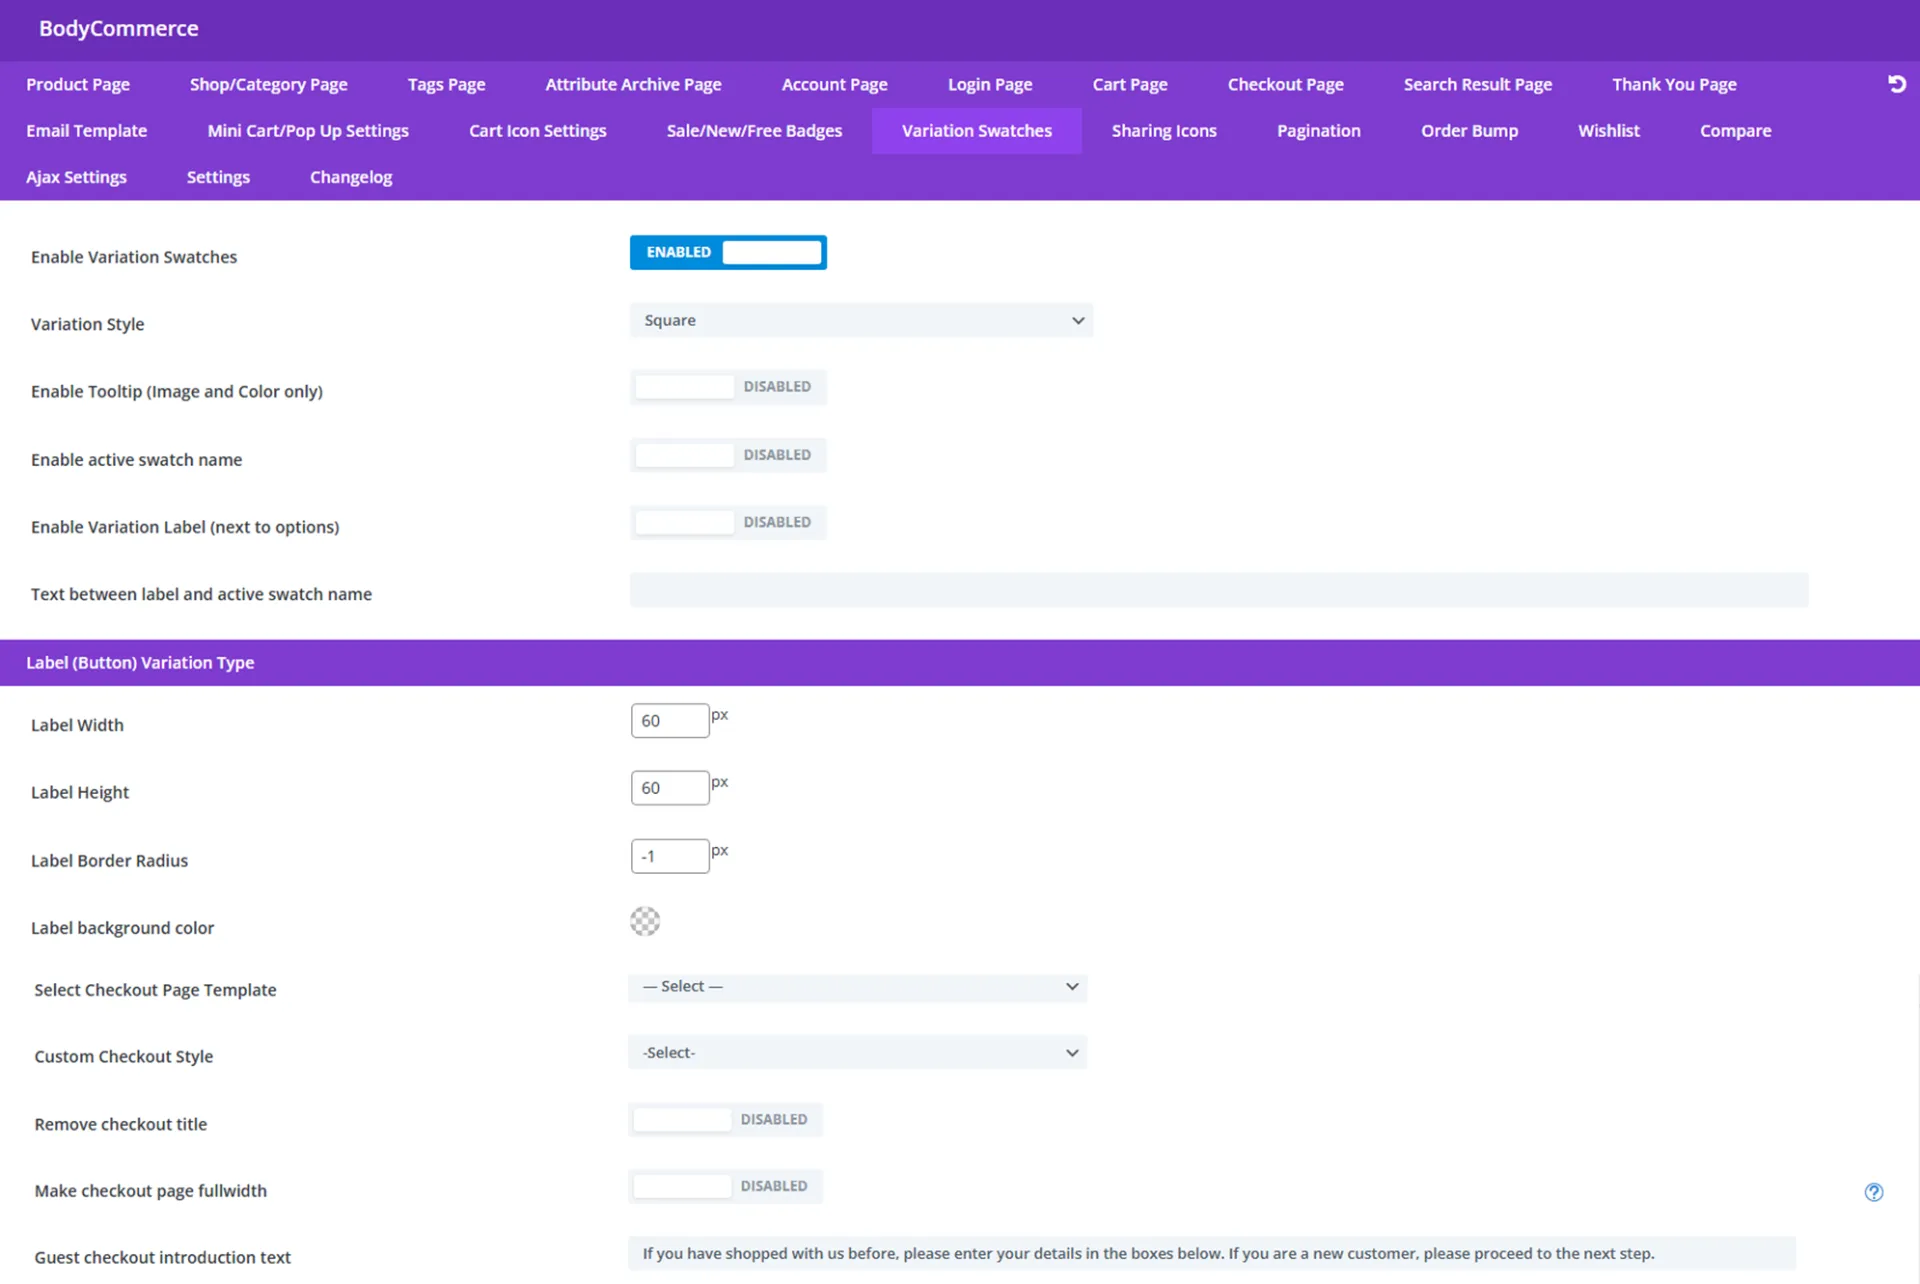Click the BodyCommerce title
This screenshot has width=1920, height=1284.
(x=118, y=28)
